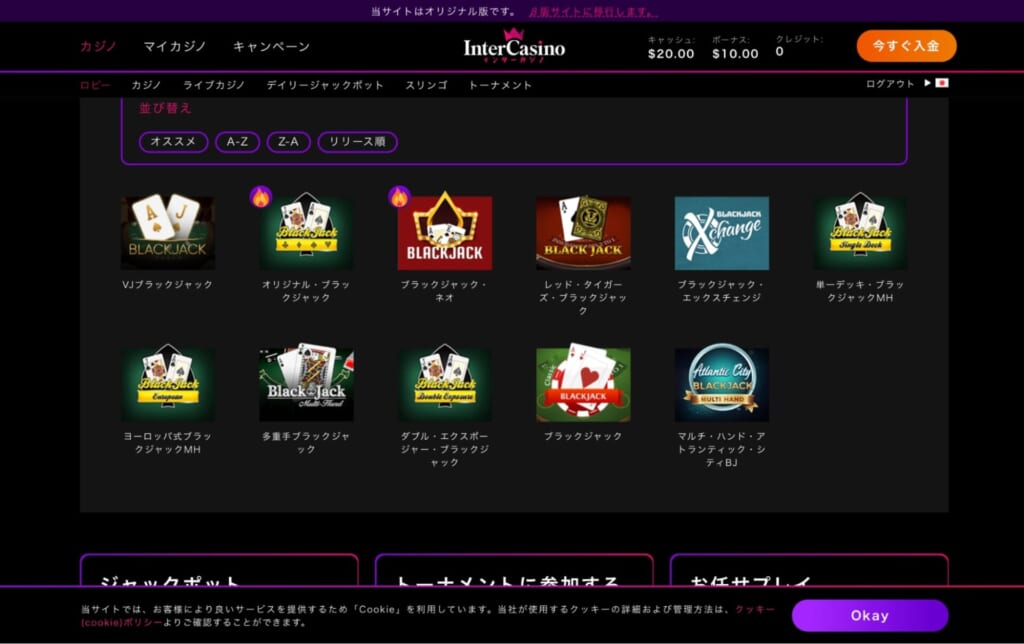The width and height of the screenshot is (1024, 644).
Task: Open the Blackjack European MH thumbnail
Action: (168, 384)
